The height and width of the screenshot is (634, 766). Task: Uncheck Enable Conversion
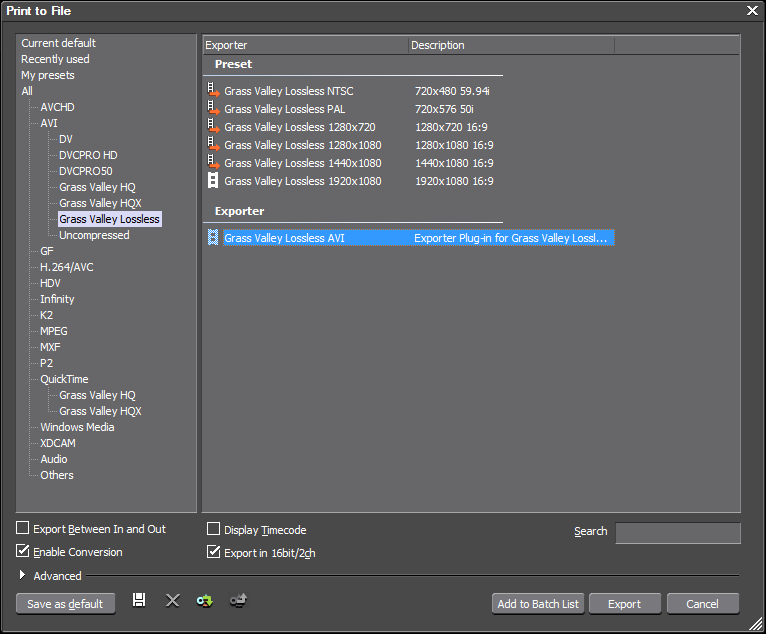click(x=22, y=551)
